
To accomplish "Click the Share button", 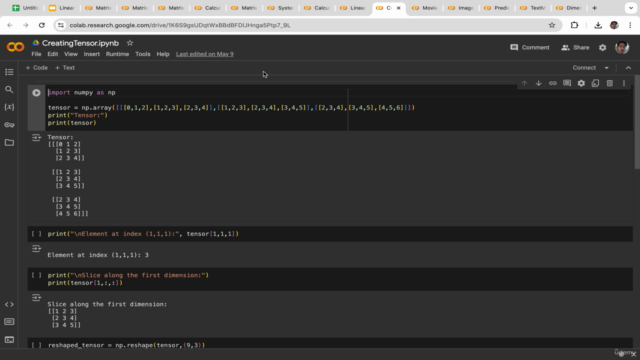I will tap(575, 48).
